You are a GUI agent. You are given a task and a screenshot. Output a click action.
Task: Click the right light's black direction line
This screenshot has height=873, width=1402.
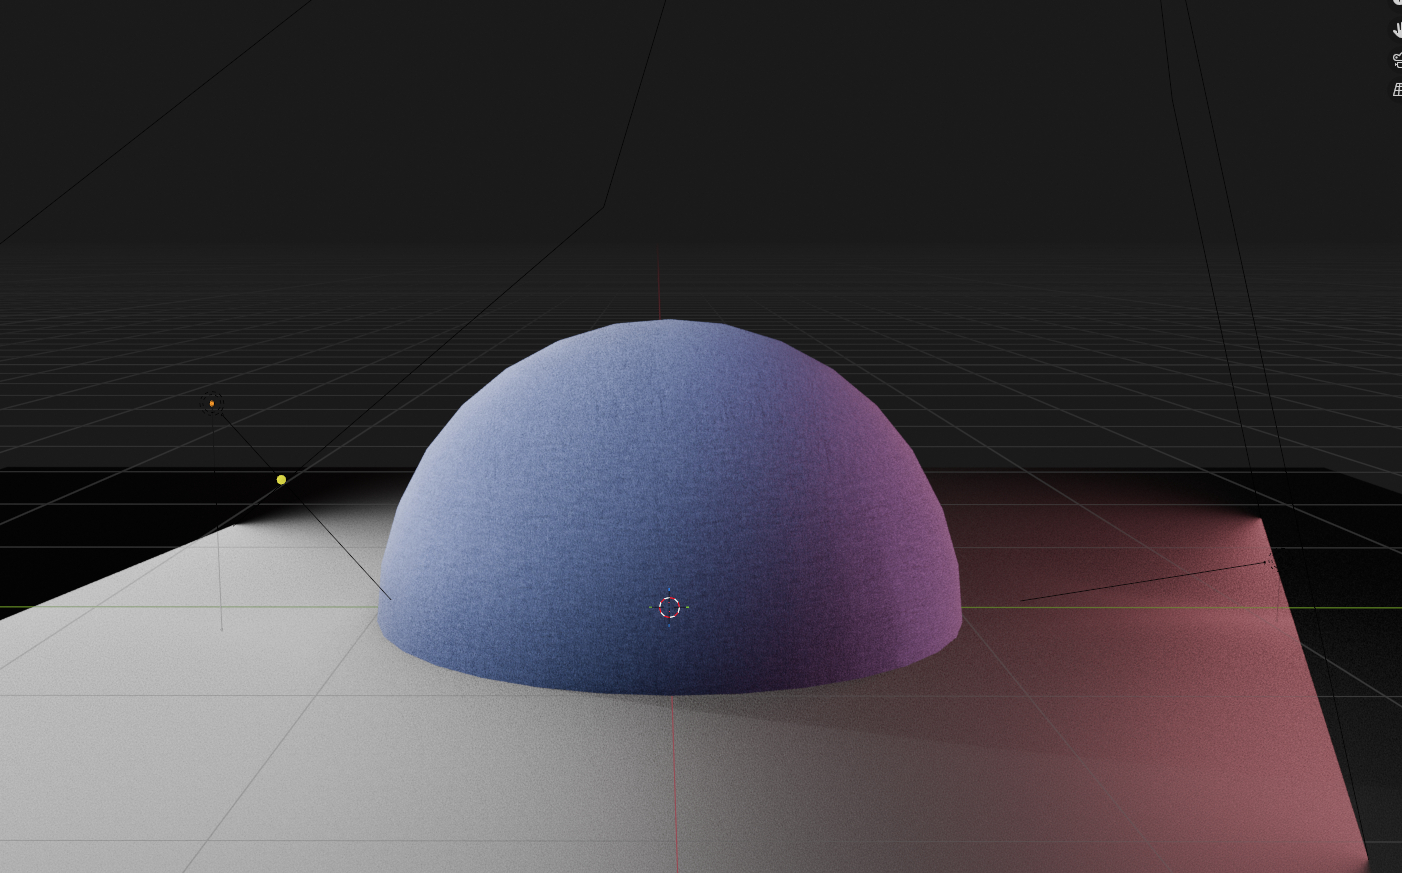click(x=1140, y=582)
